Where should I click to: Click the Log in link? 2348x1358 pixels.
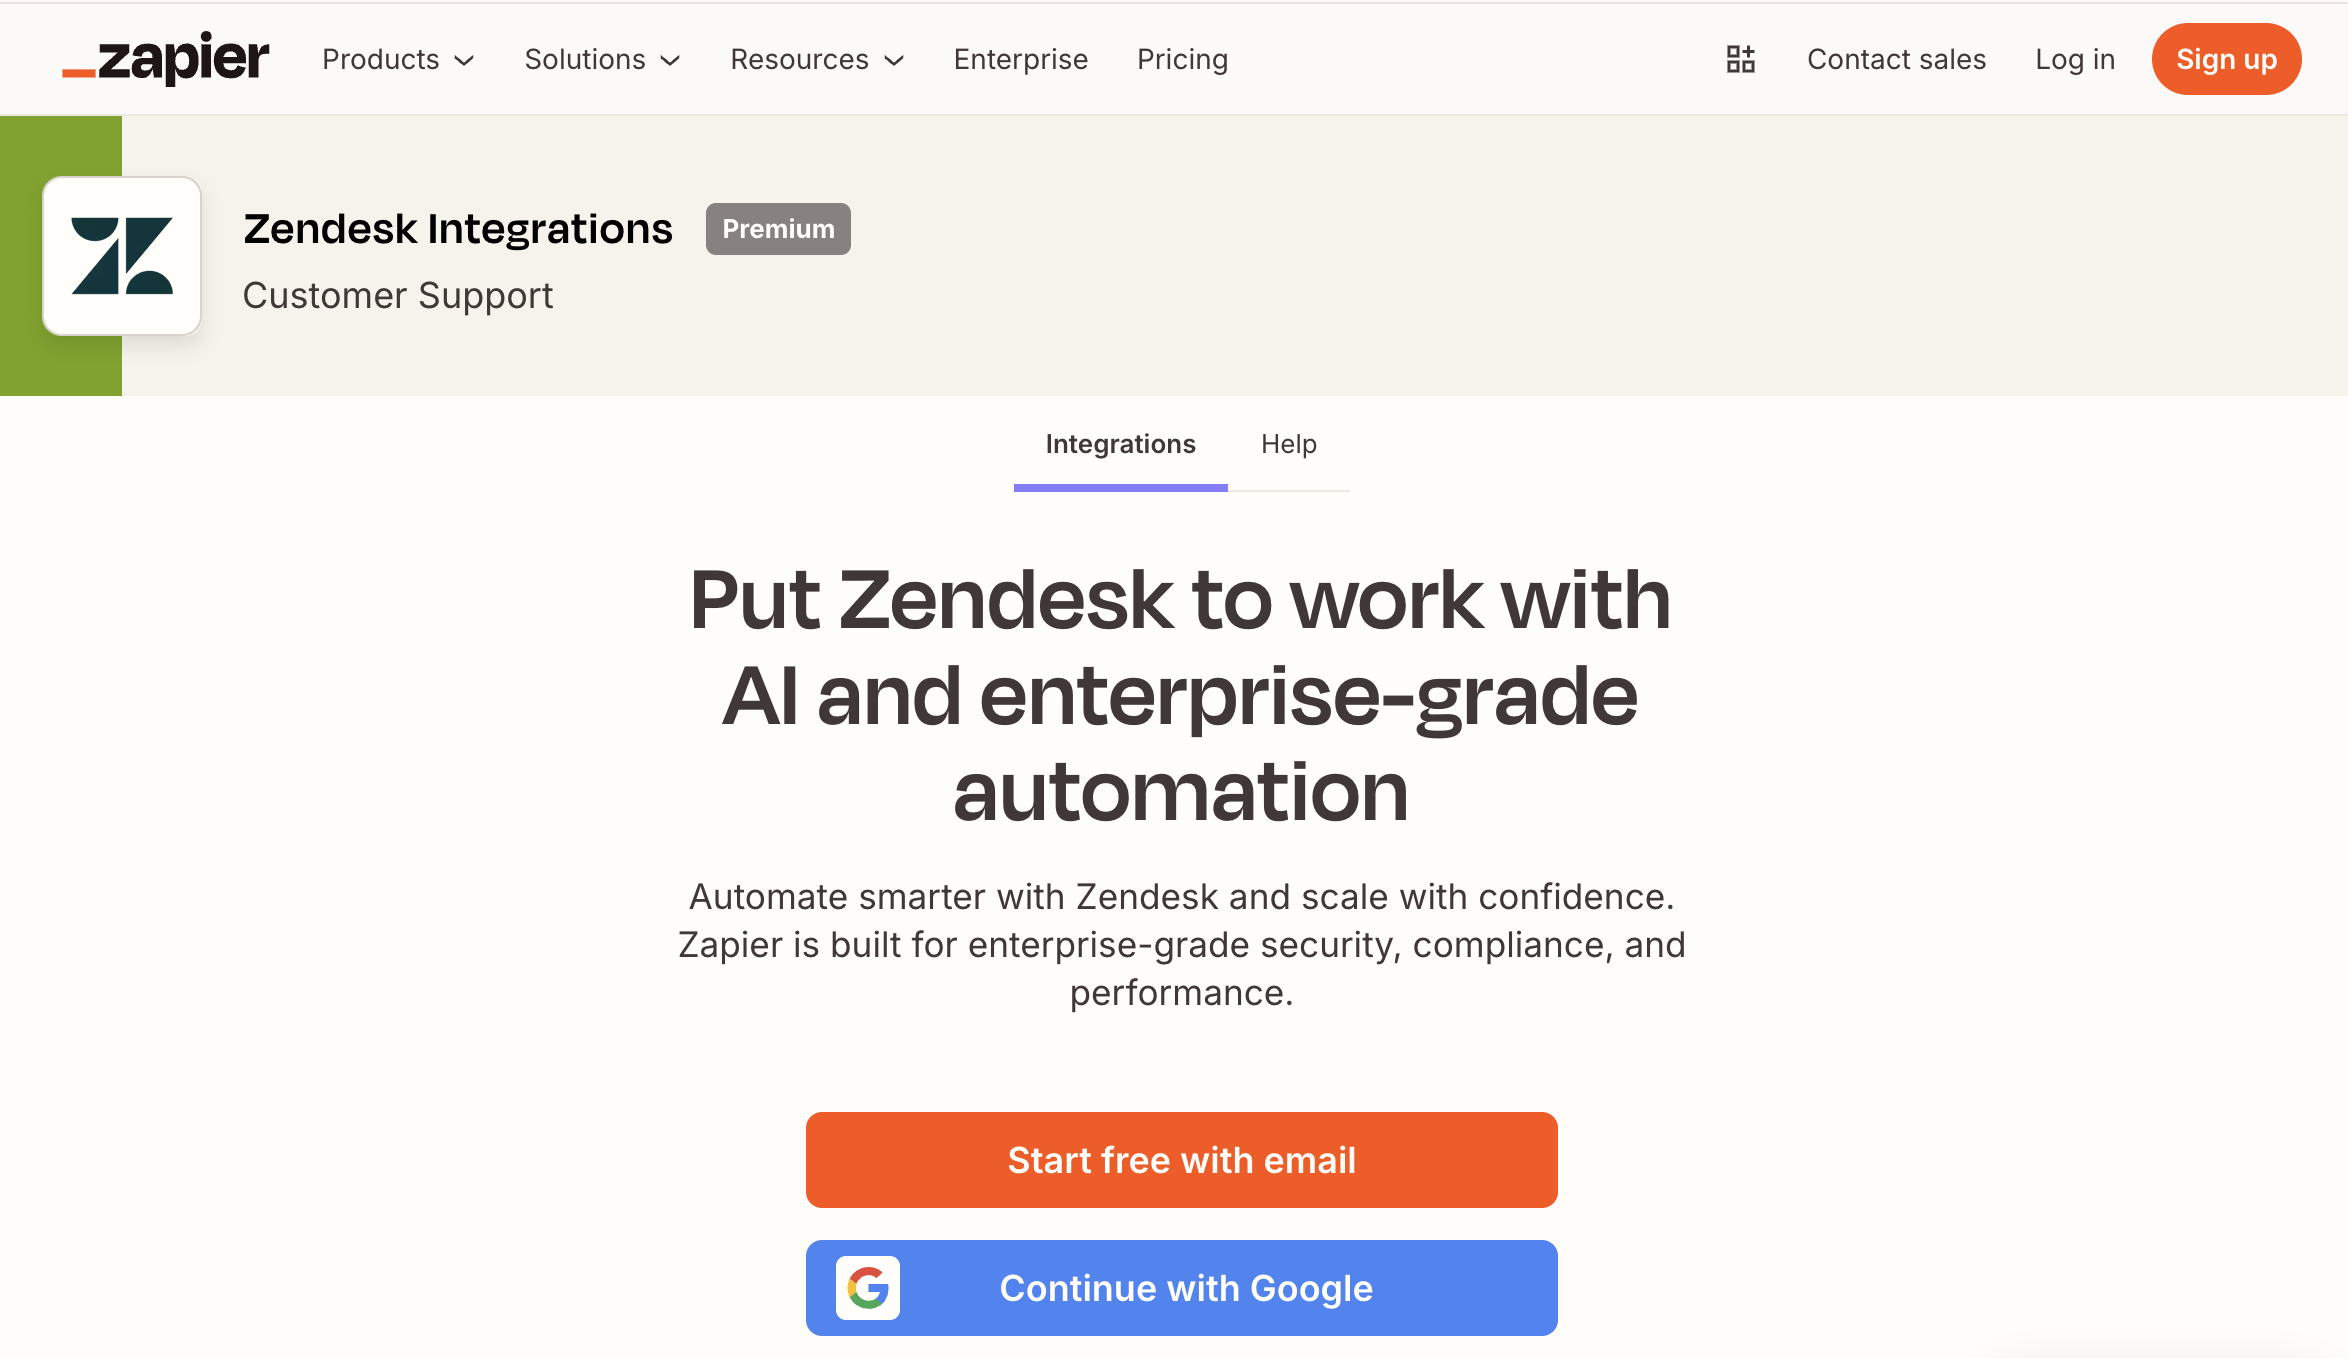click(2075, 59)
